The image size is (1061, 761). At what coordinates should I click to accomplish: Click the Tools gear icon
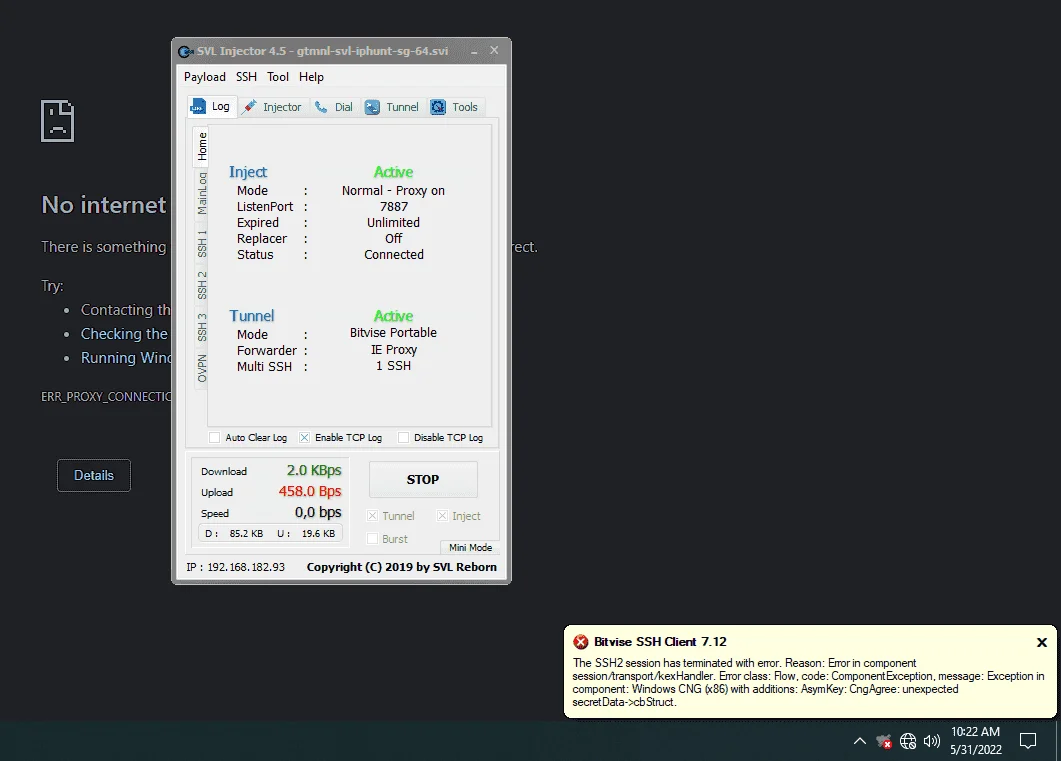(438, 107)
